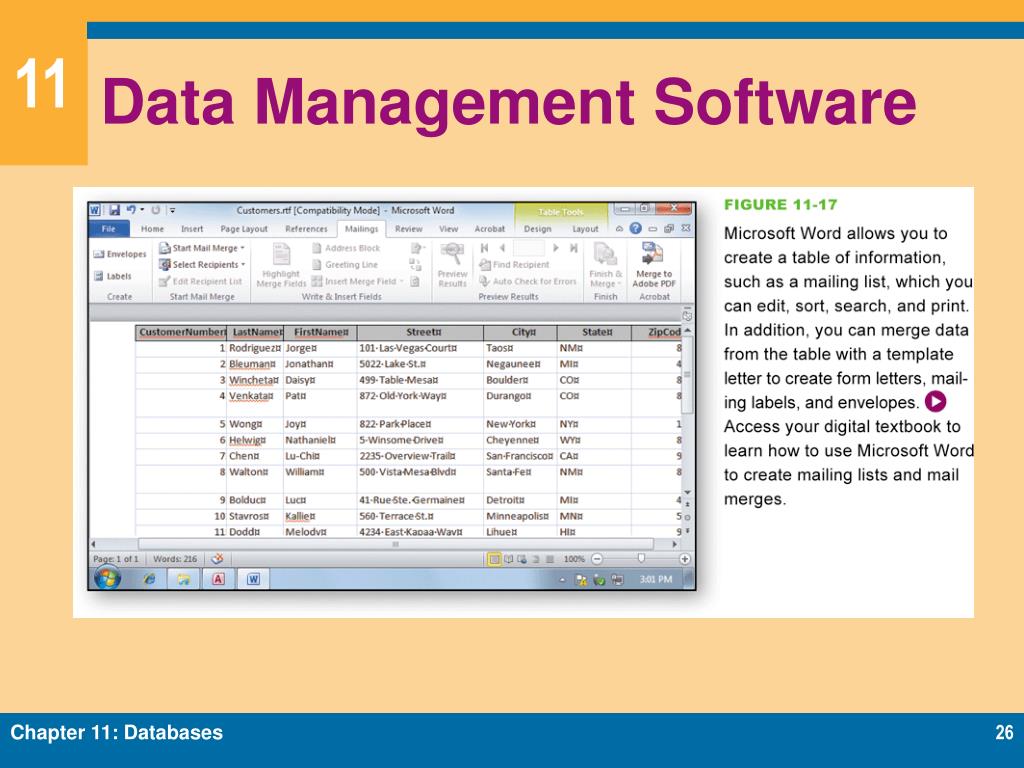Open the Undo history dropdown arrow

[x=142, y=210]
